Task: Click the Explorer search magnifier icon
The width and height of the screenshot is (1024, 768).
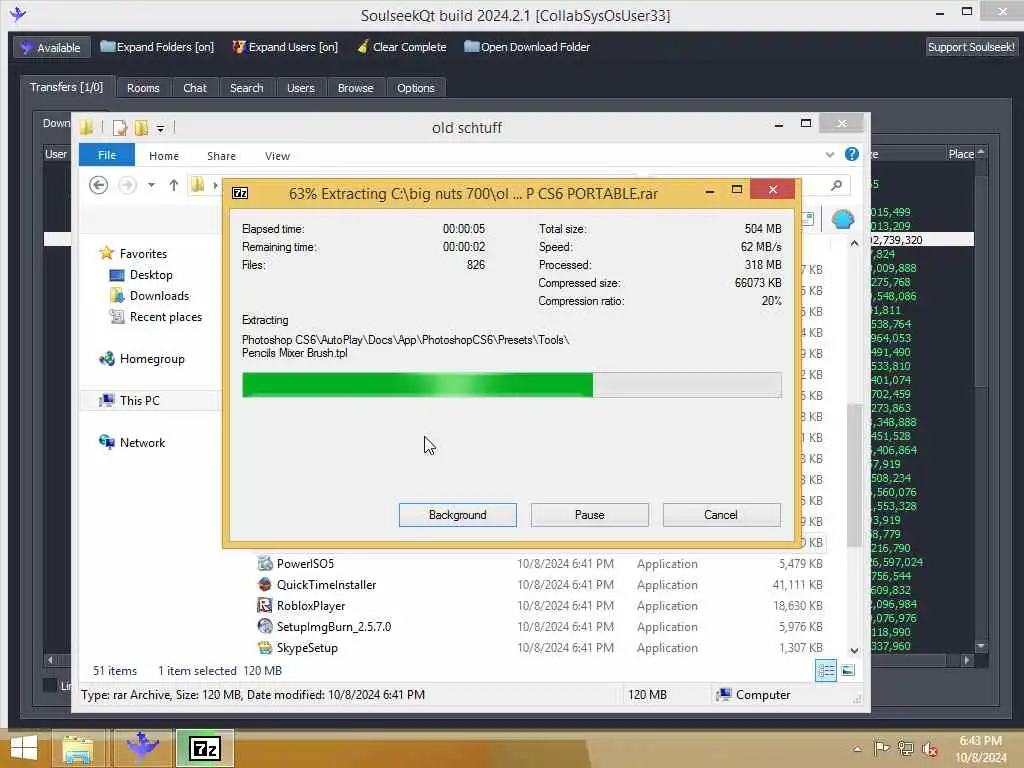Action: point(837,185)
